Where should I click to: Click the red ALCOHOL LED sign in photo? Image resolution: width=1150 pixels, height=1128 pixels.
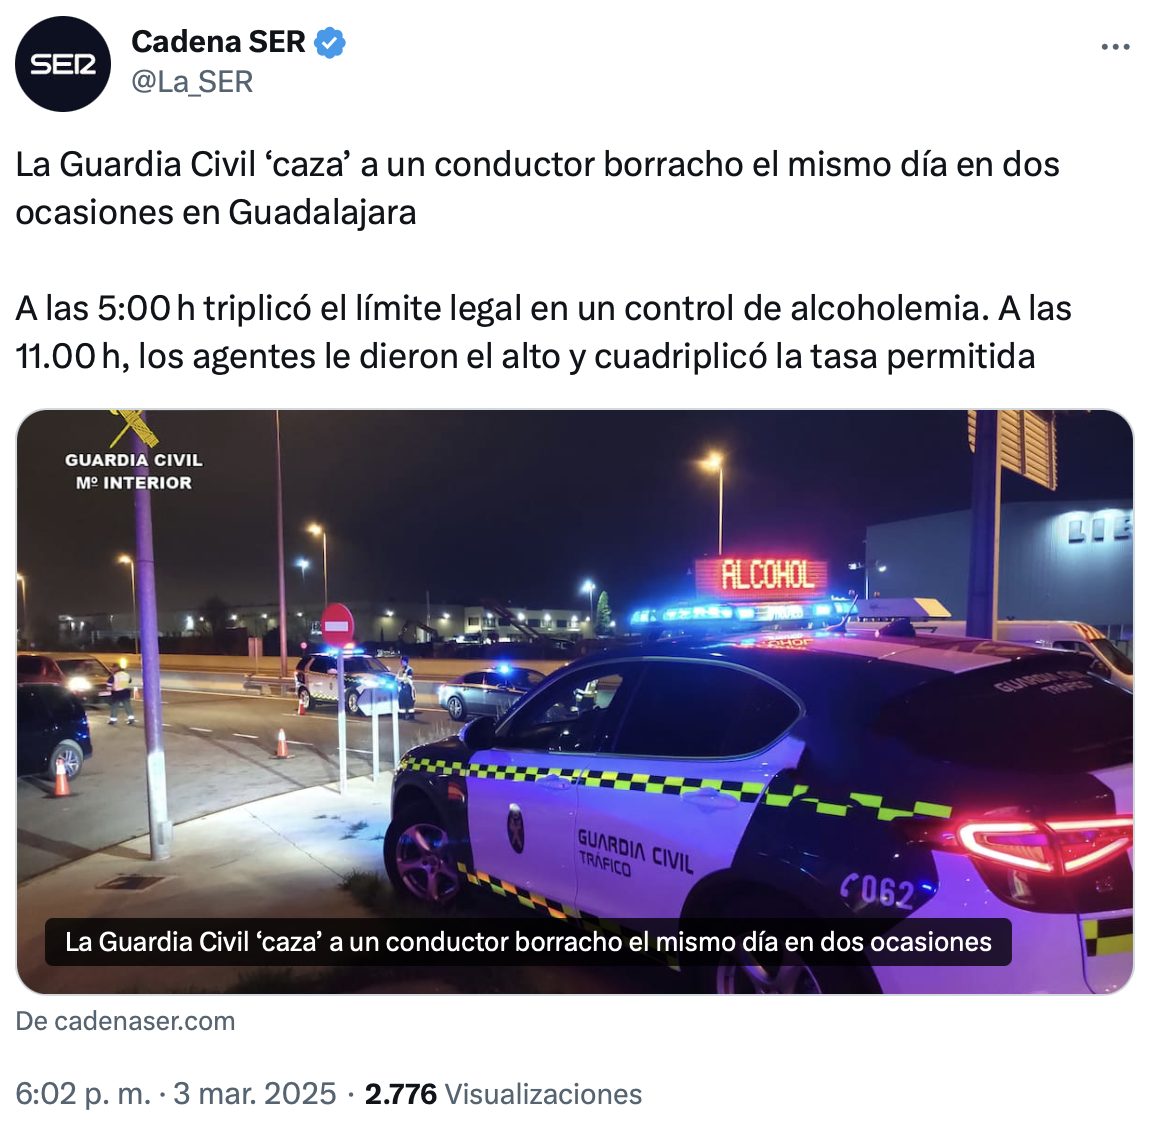coord(762,575)
